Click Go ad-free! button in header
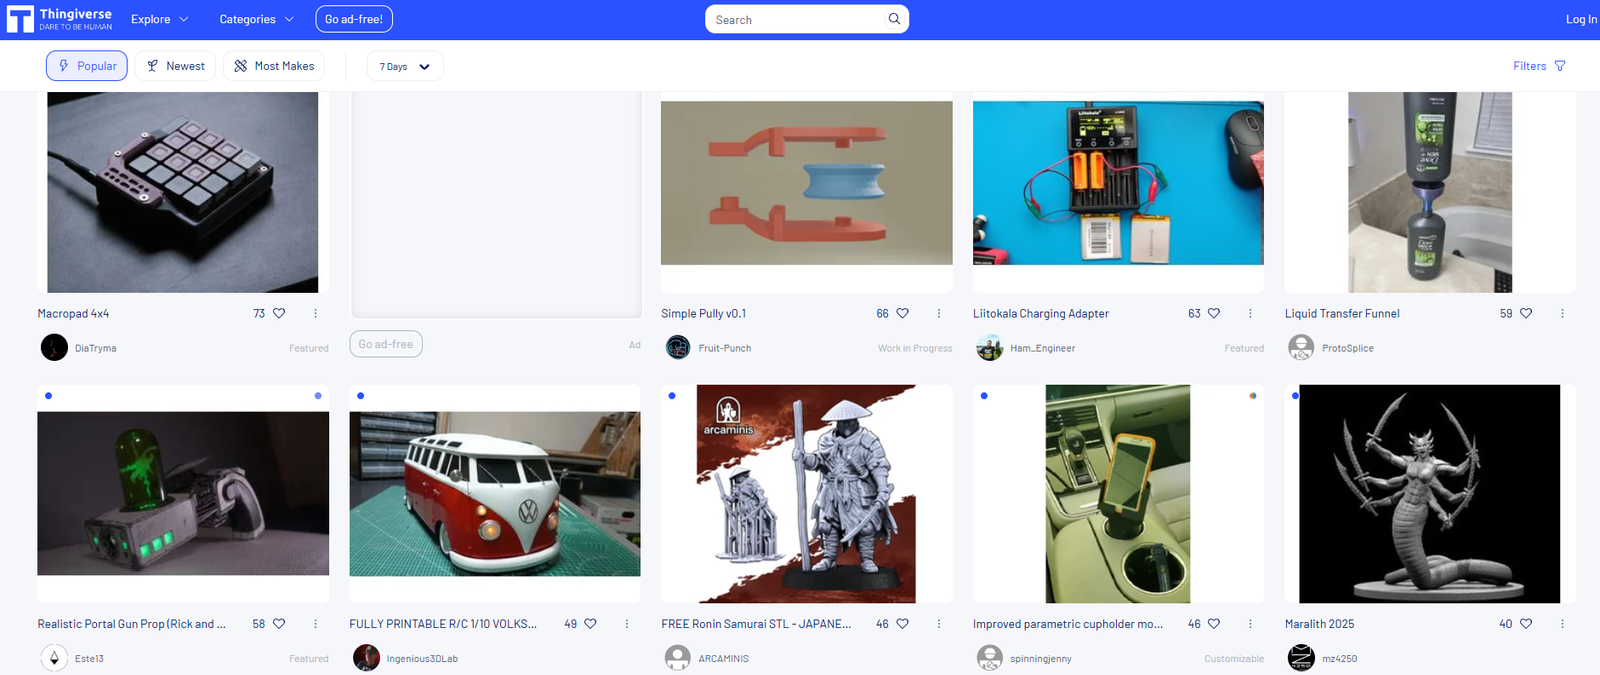Image resolution: width=1600 pixels, height=675 pixels. [x=354, y=19]
